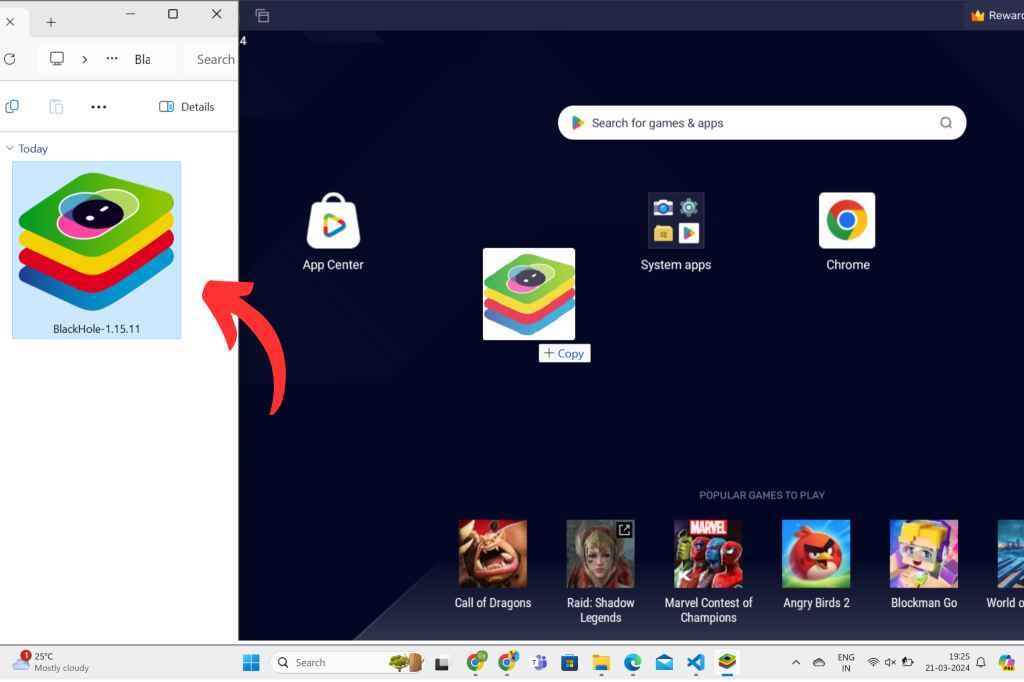Image resolution: width=1024 pixels, height=682 pixels.
Task: Click the multi-instance window icon in BlueStacks
Action: [262, 15]
